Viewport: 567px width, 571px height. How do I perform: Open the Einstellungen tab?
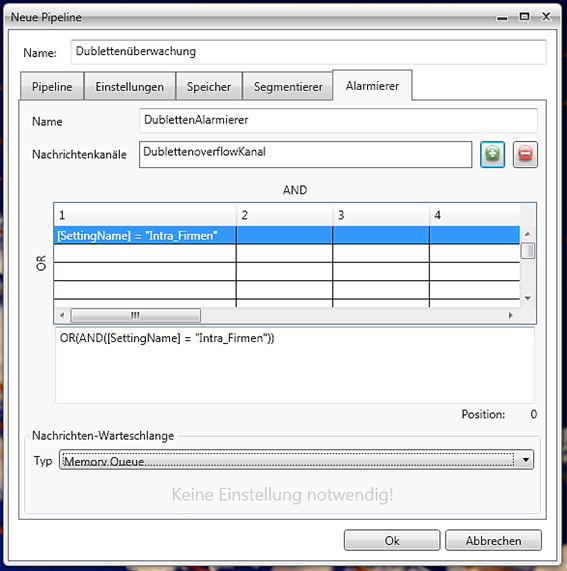point(130,87)
